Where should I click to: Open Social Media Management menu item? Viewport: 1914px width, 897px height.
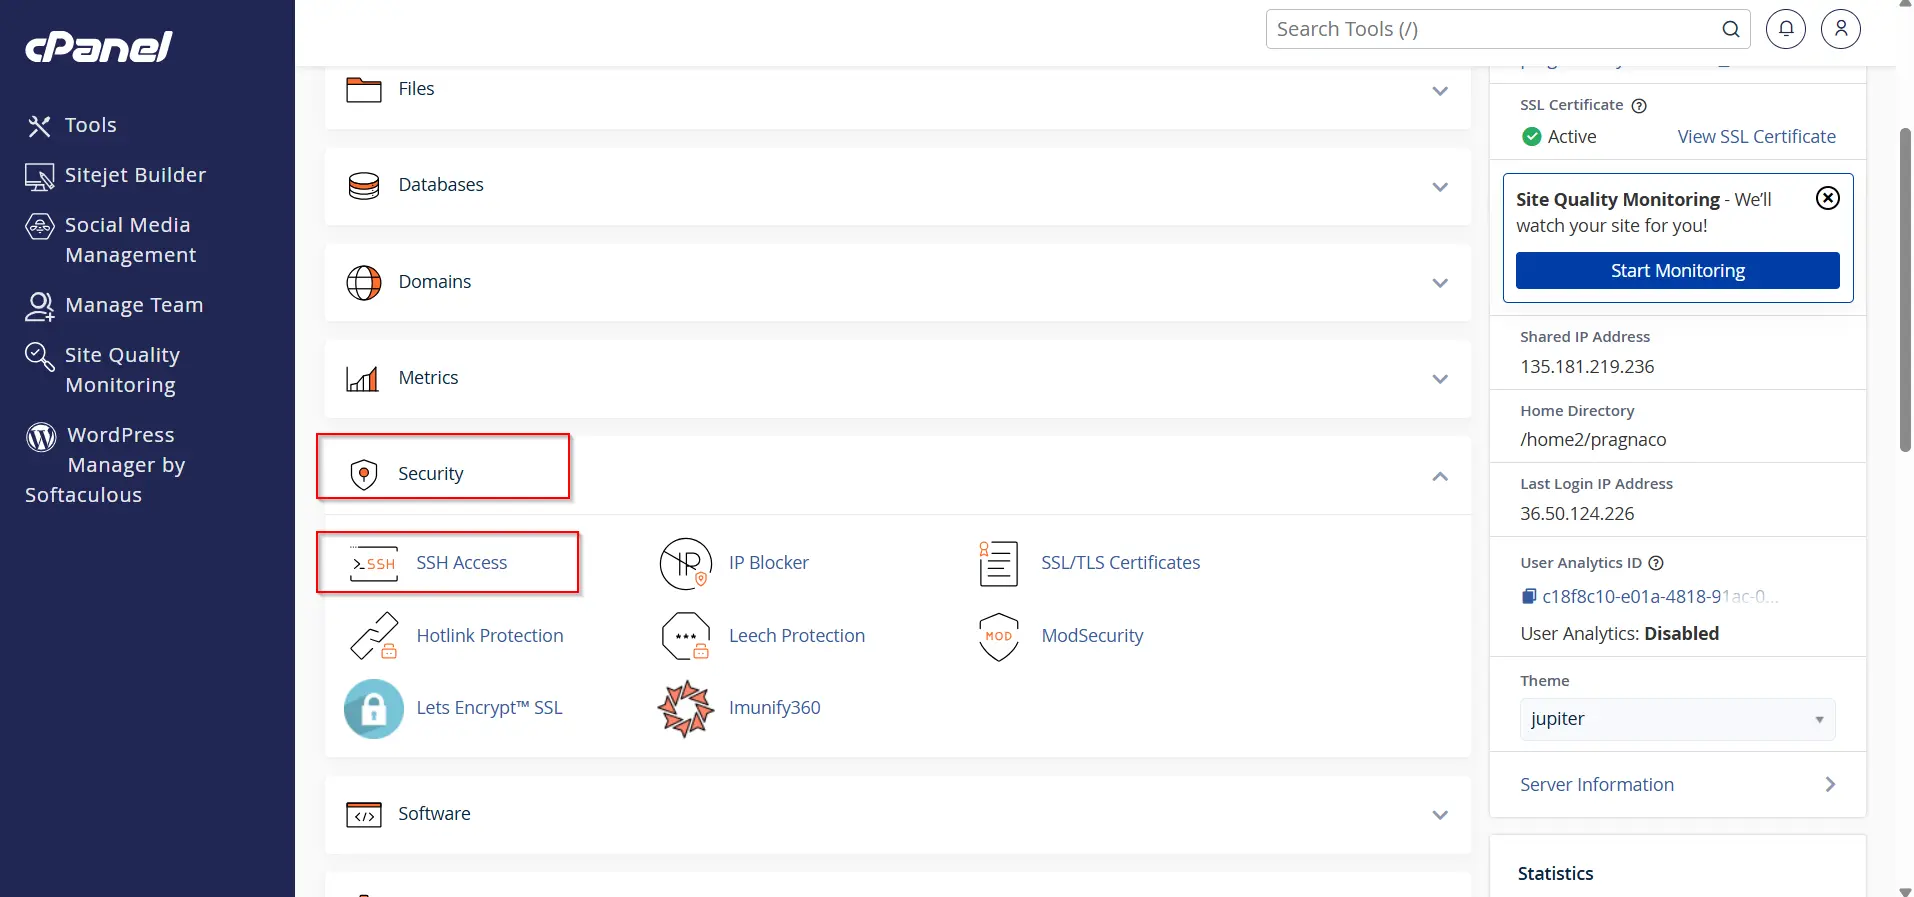click(130, 240)
